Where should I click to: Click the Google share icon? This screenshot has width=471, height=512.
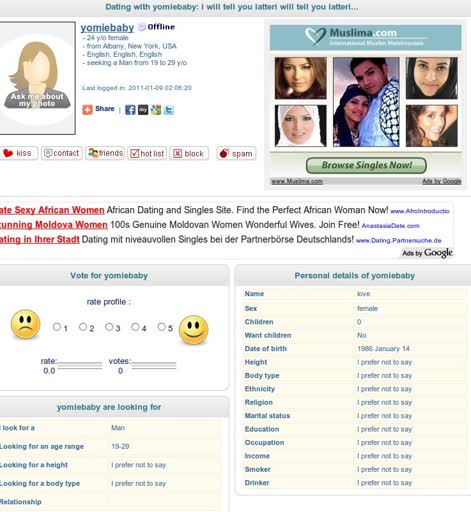(156, 110)
